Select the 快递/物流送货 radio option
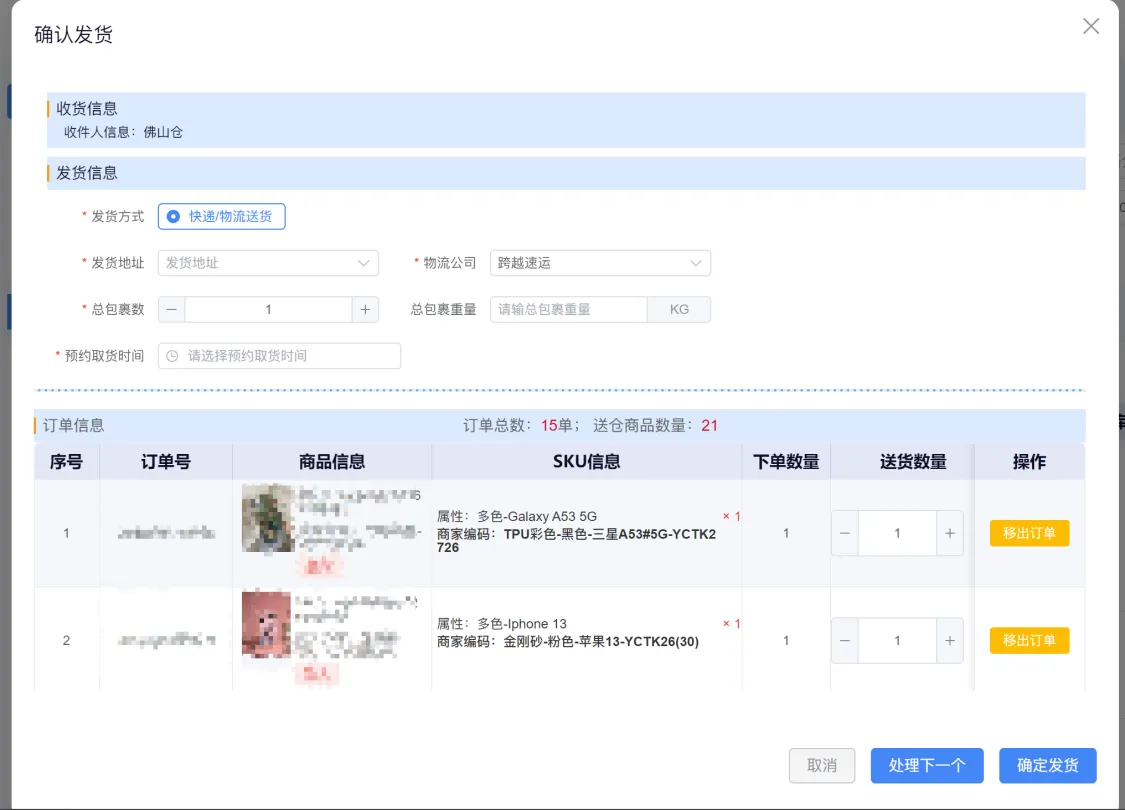The image size is (1125, 810). [222, 217]
